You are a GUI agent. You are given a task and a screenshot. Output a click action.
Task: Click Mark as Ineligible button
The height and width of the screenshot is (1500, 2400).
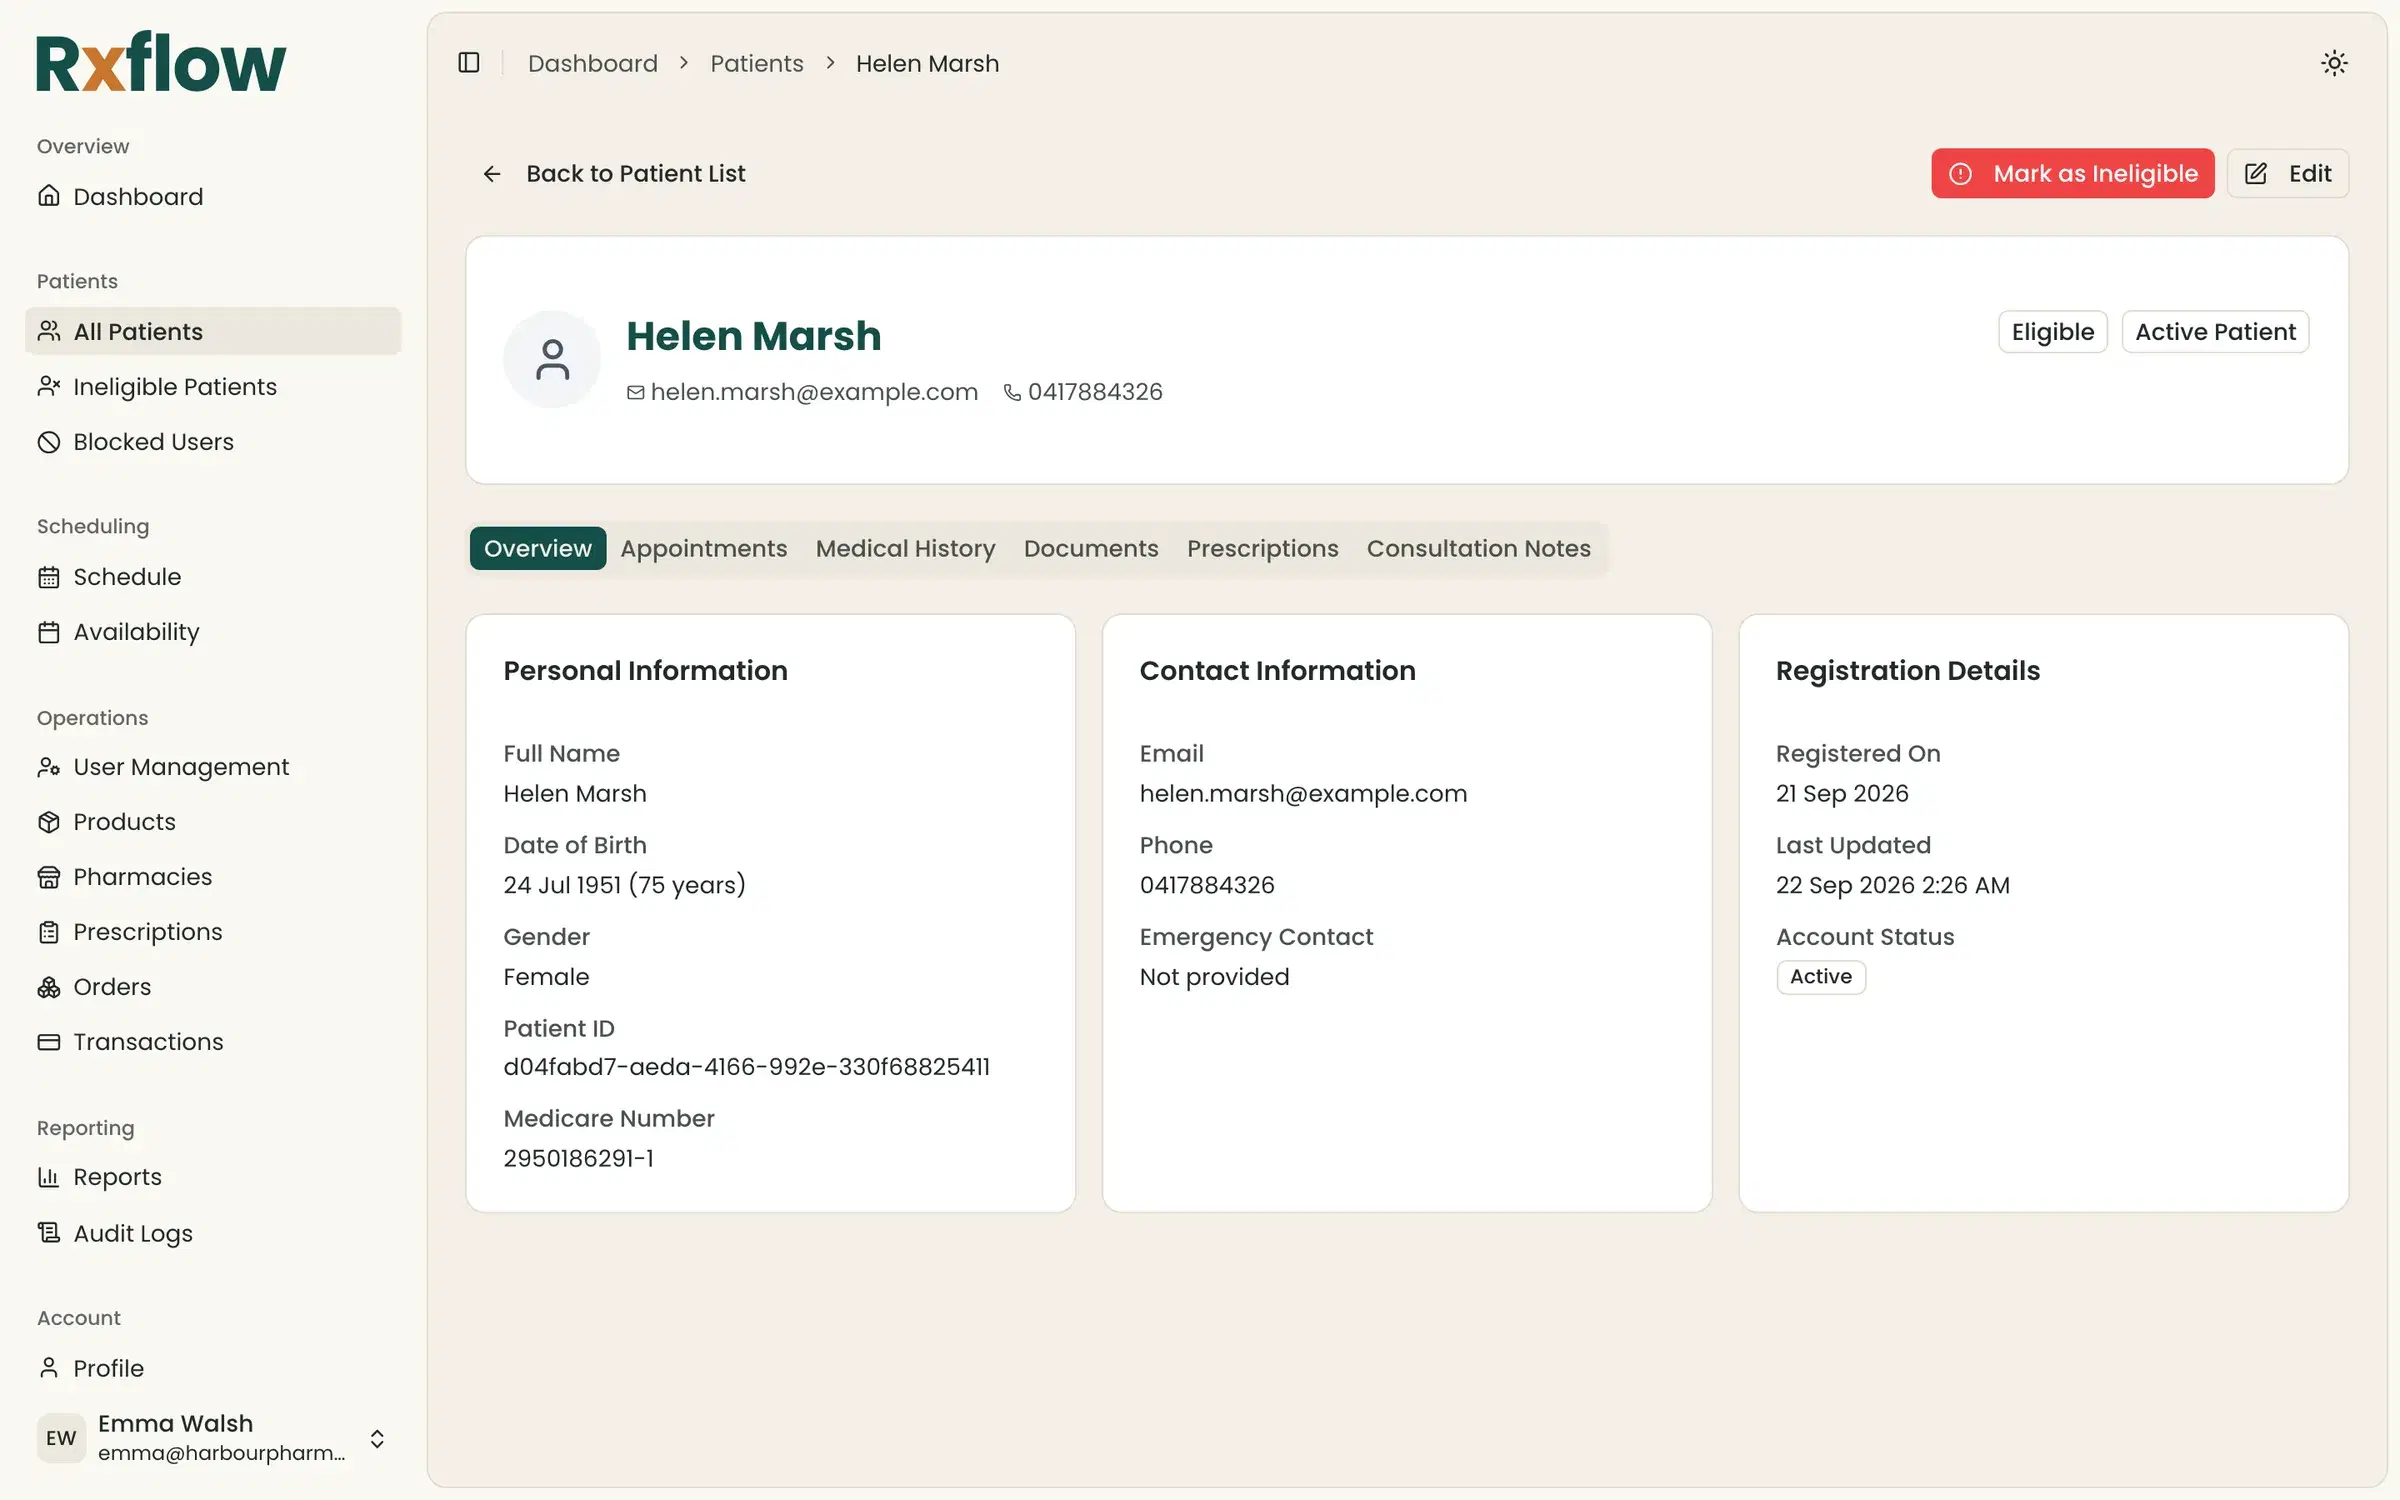click(2072, 173)
